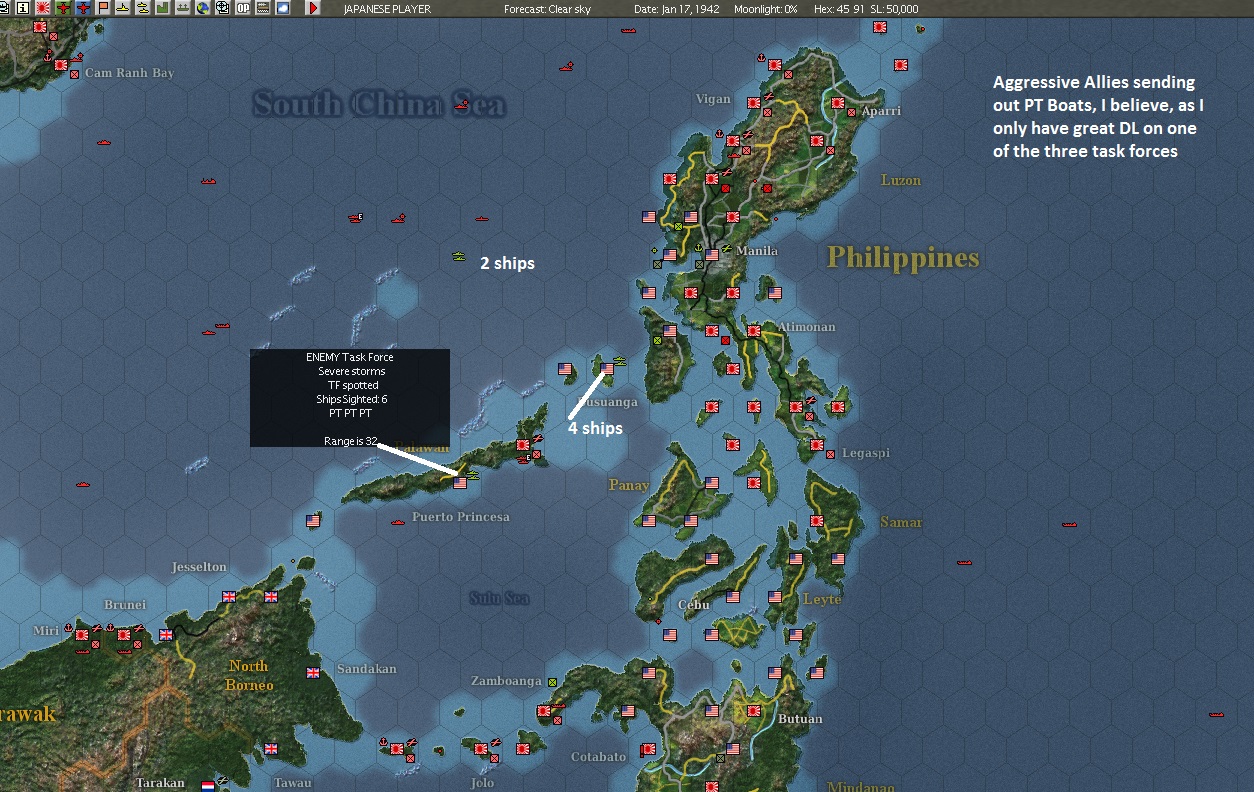Click the 'Hex: 45 91' status readout
The height and width of the screenshot is (792, 1254).
(x=839, y=9)
